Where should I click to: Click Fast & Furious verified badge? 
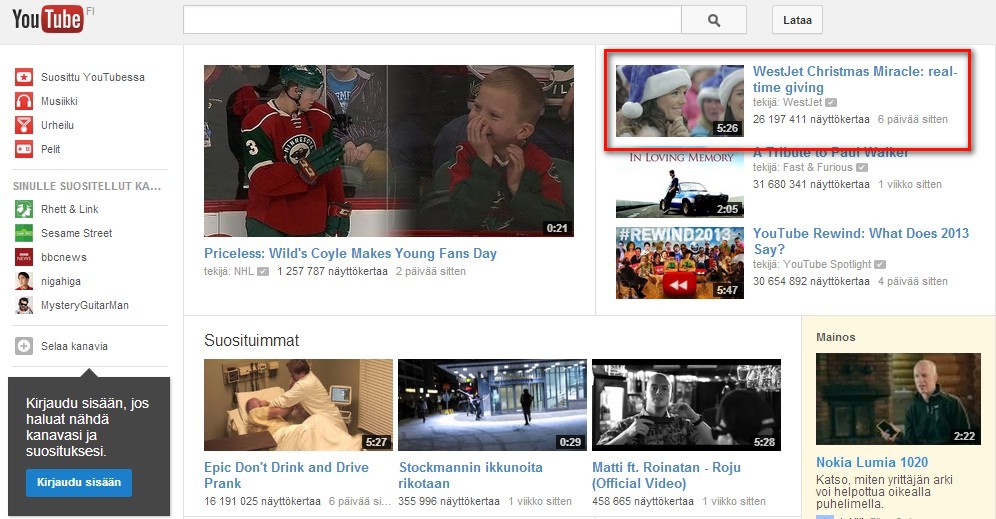pyautogui.click(x=862, y=168)
